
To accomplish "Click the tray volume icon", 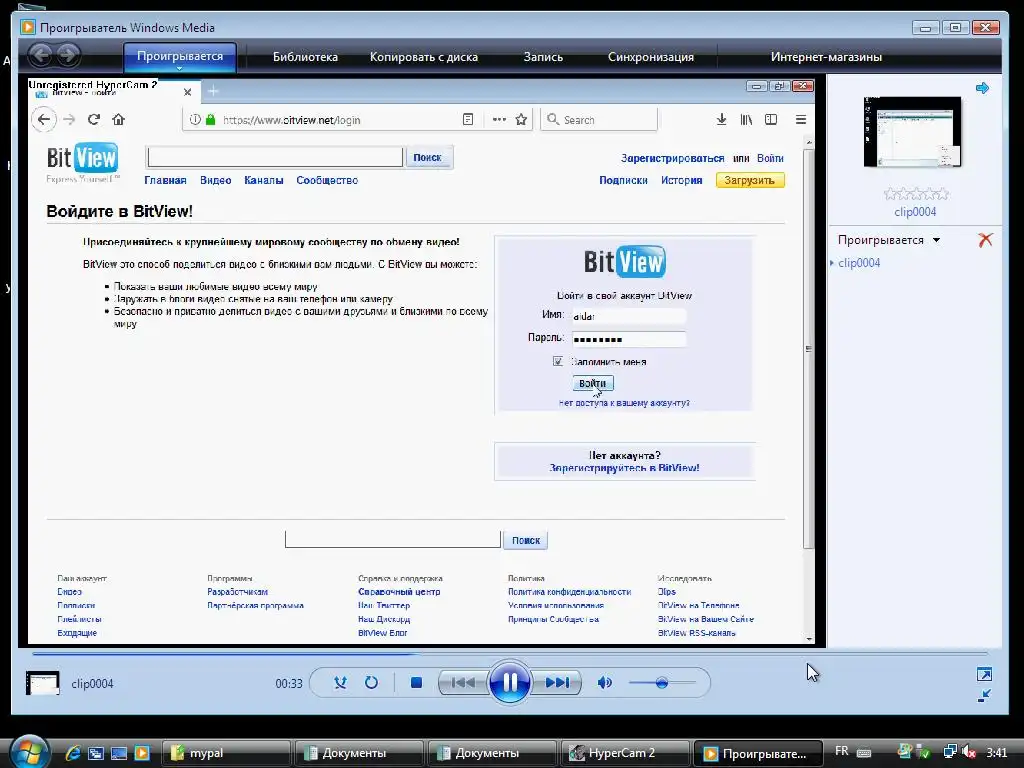I will click(x=970, y=752).
